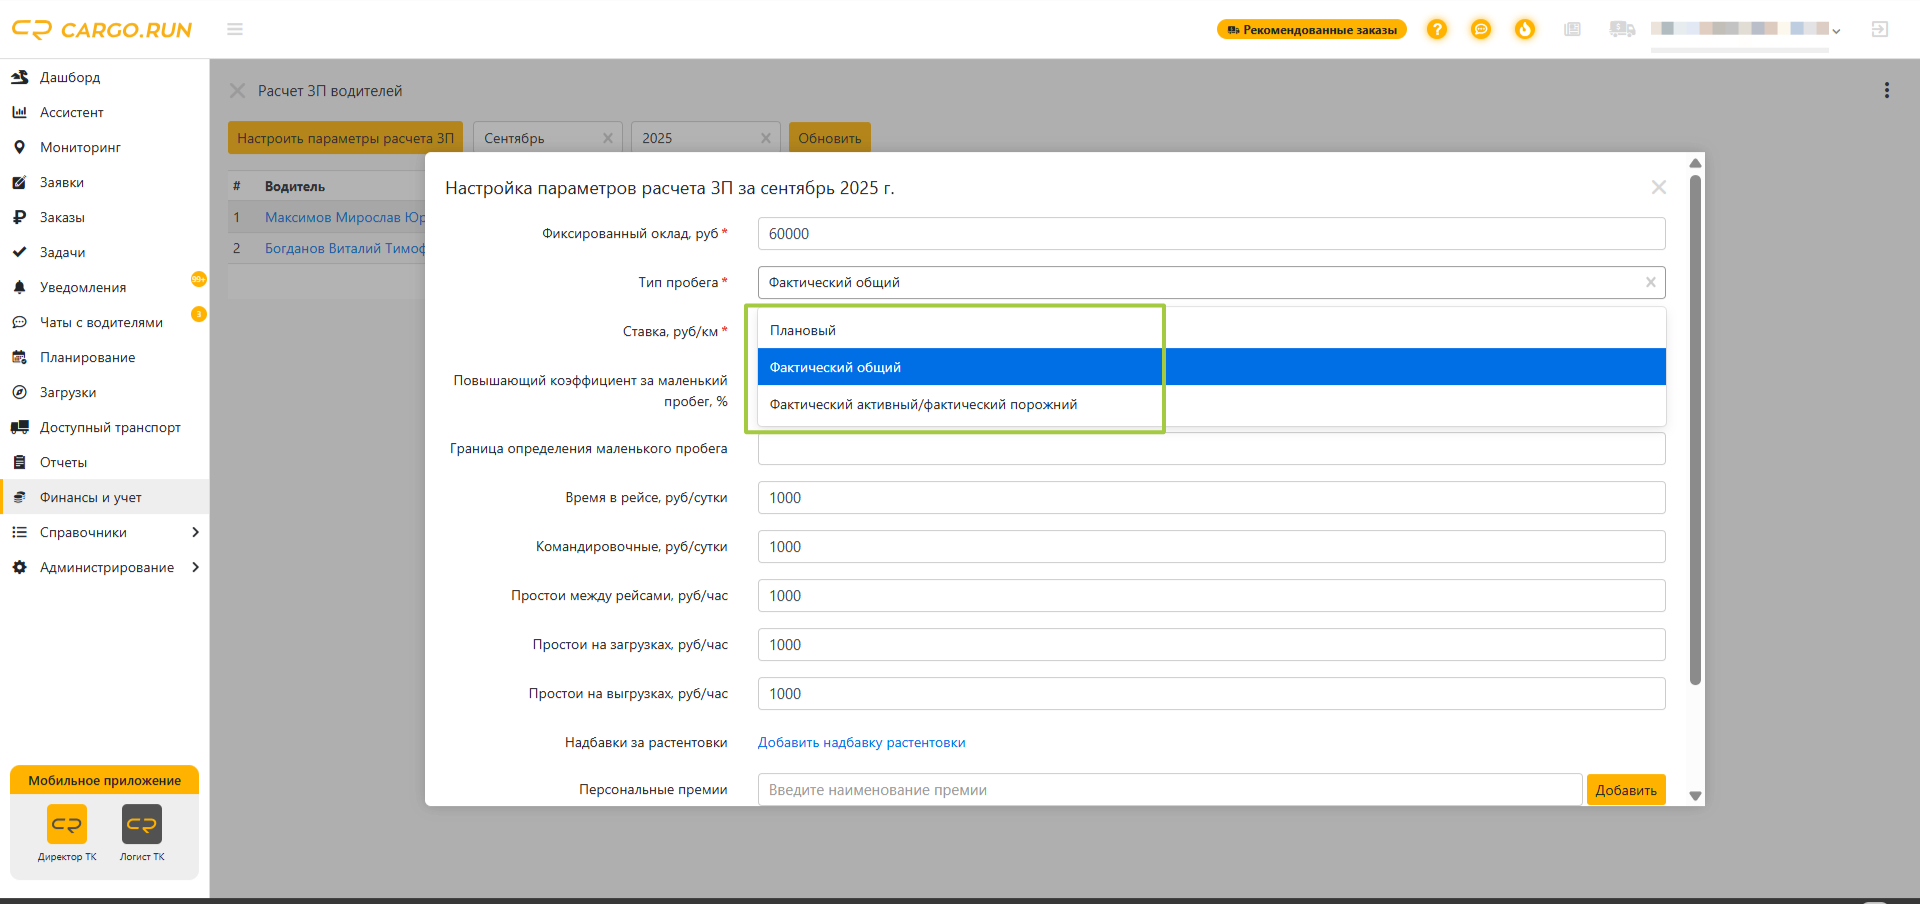Click the logout icon at top right
Viewport: 1920px width, 904px height.
pos(1880,30)
